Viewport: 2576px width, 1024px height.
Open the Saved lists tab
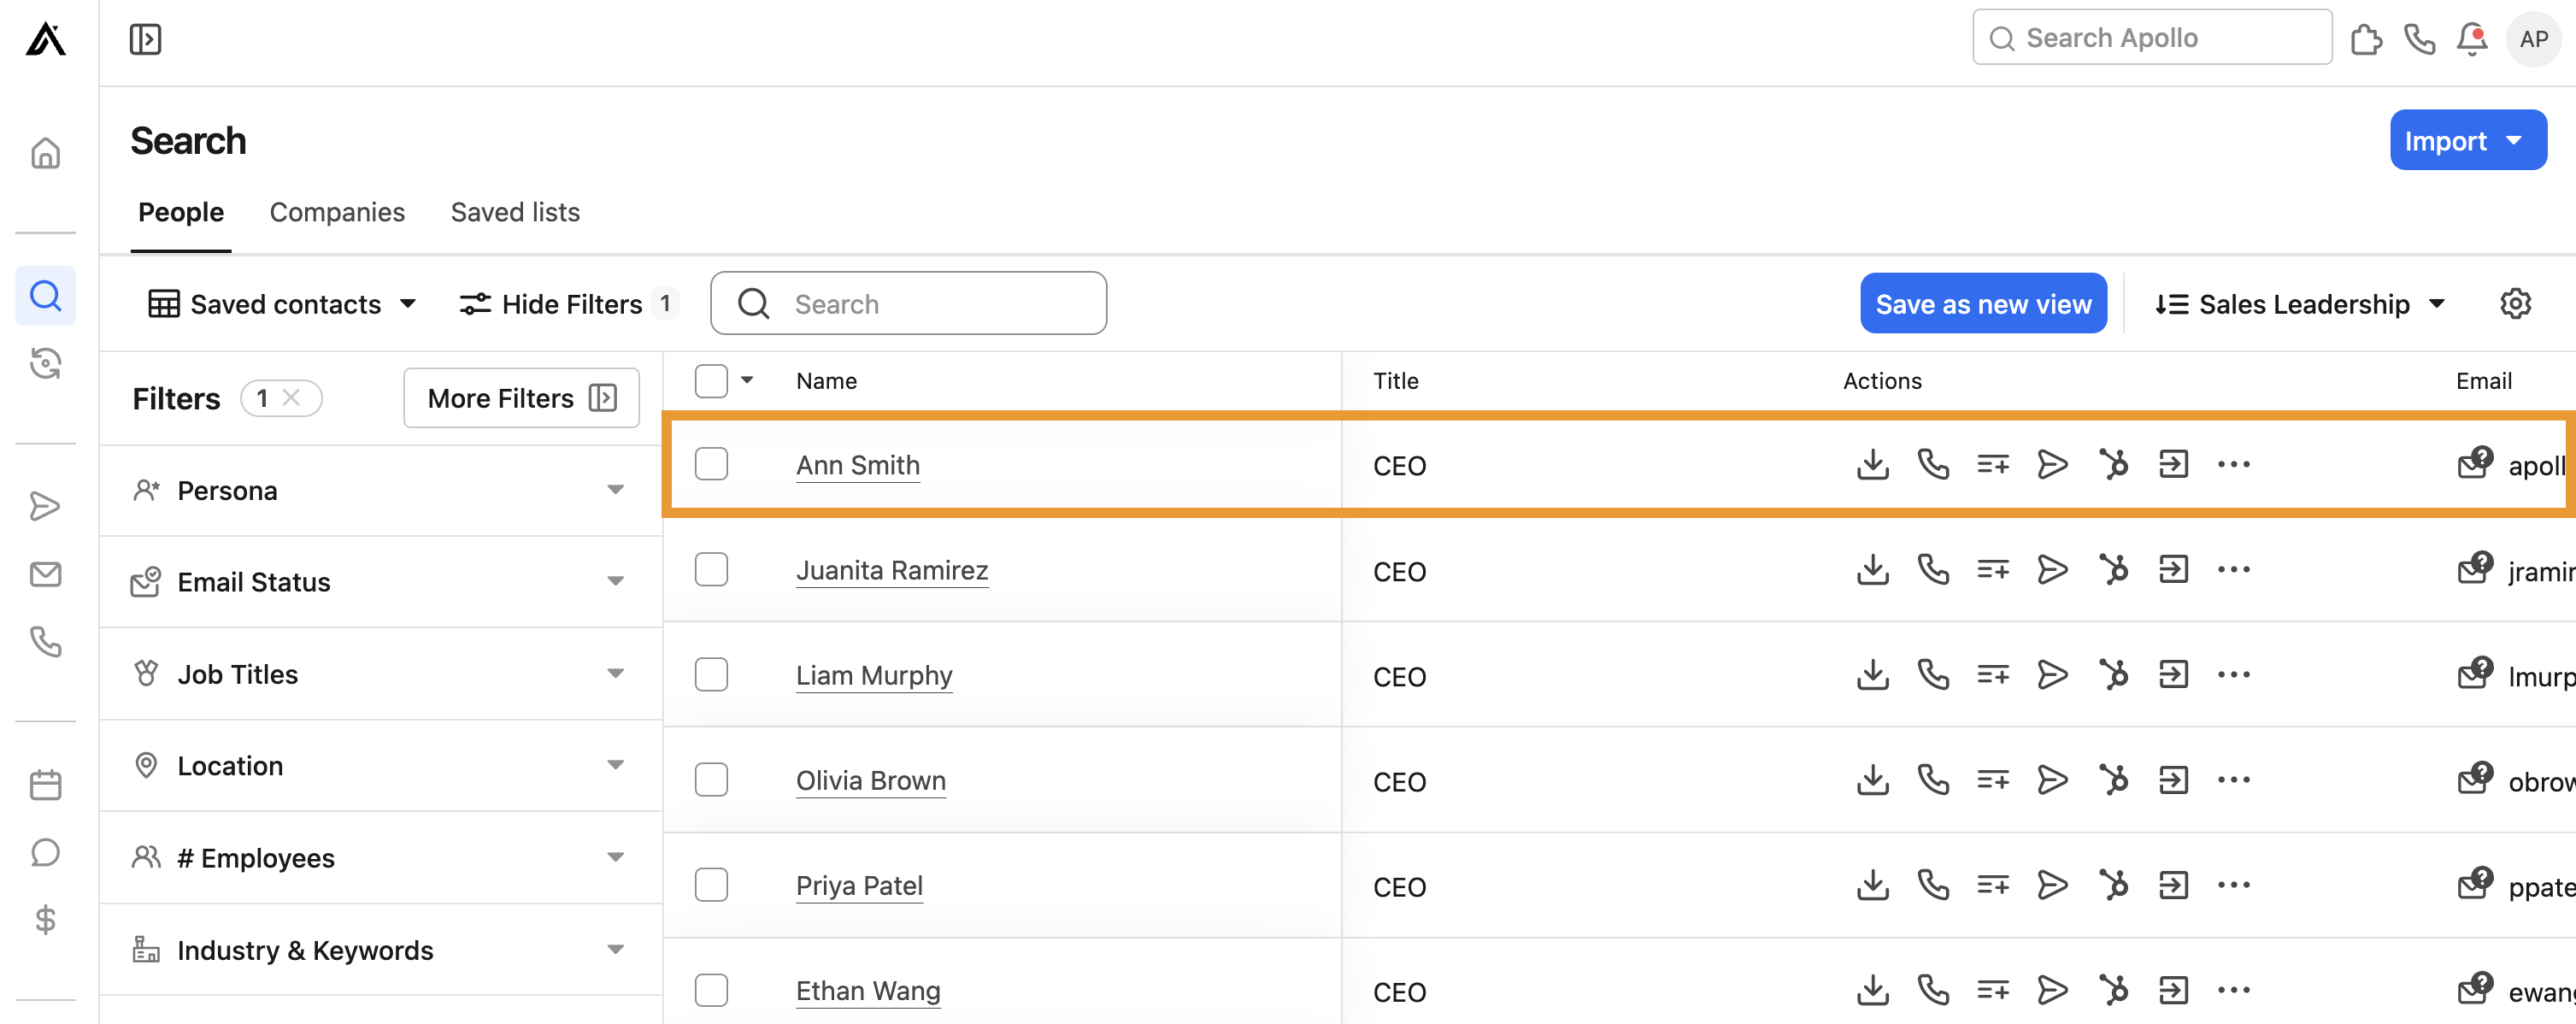pos(515,212)
